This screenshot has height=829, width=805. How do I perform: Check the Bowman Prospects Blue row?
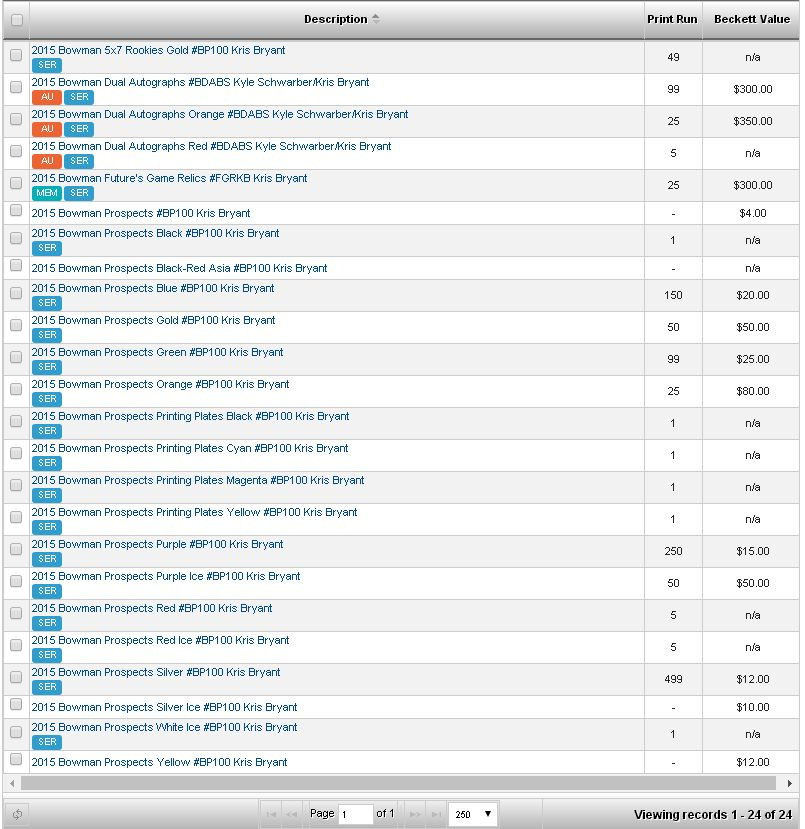[x=16, y=293]
